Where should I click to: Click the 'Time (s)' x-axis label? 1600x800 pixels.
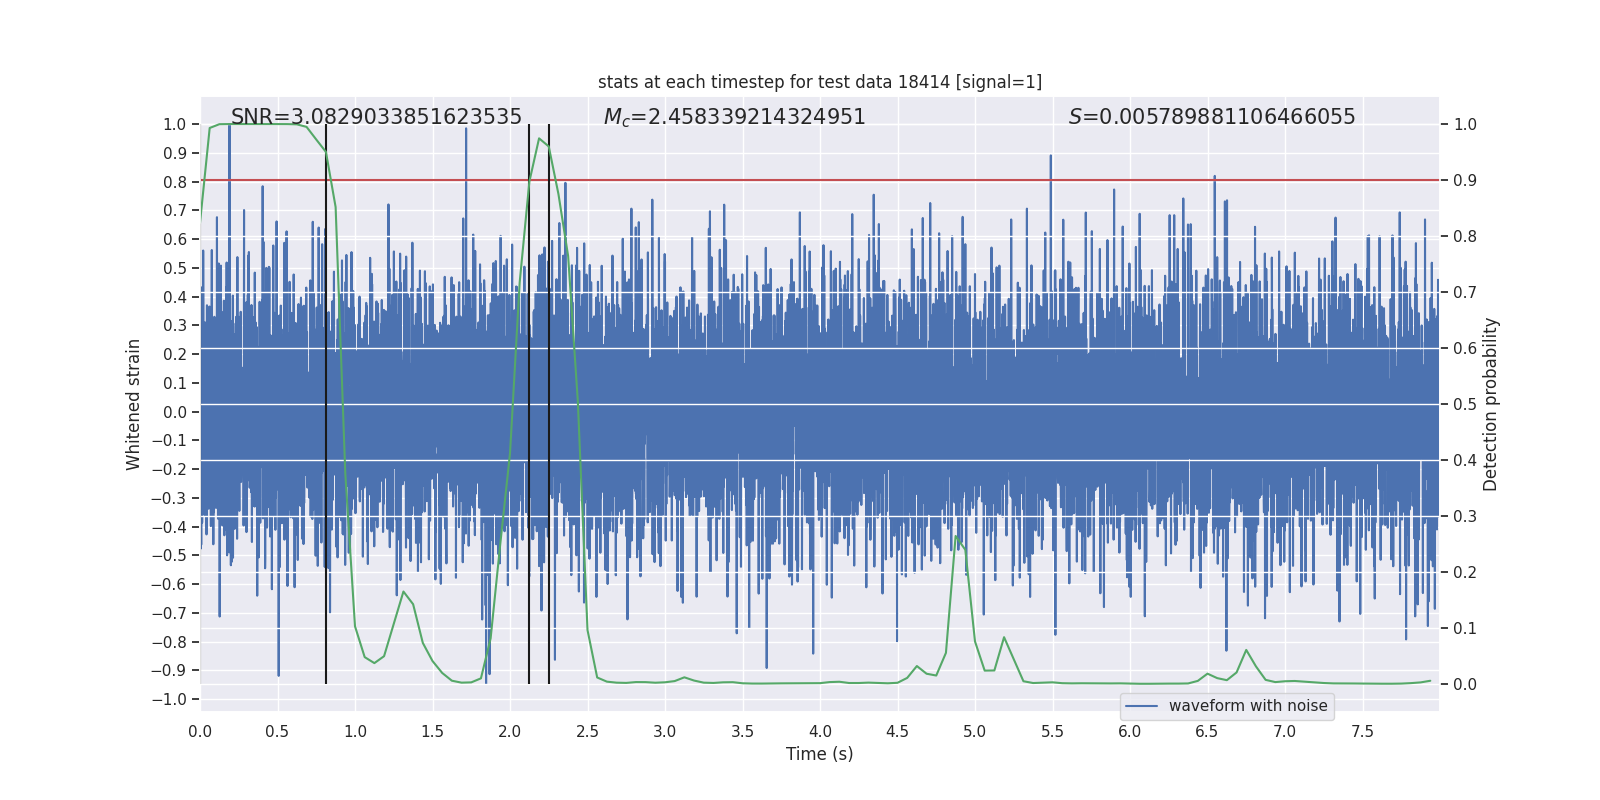(820, 754)
